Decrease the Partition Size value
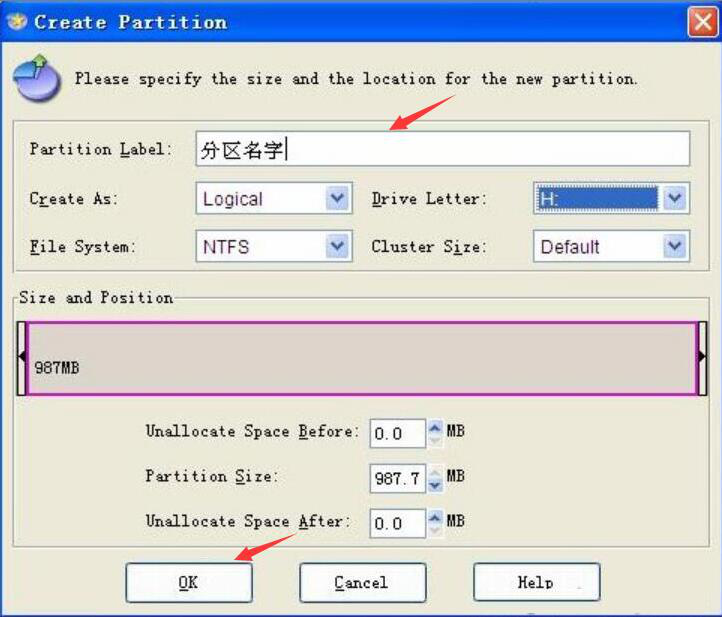 click(435, 485)
